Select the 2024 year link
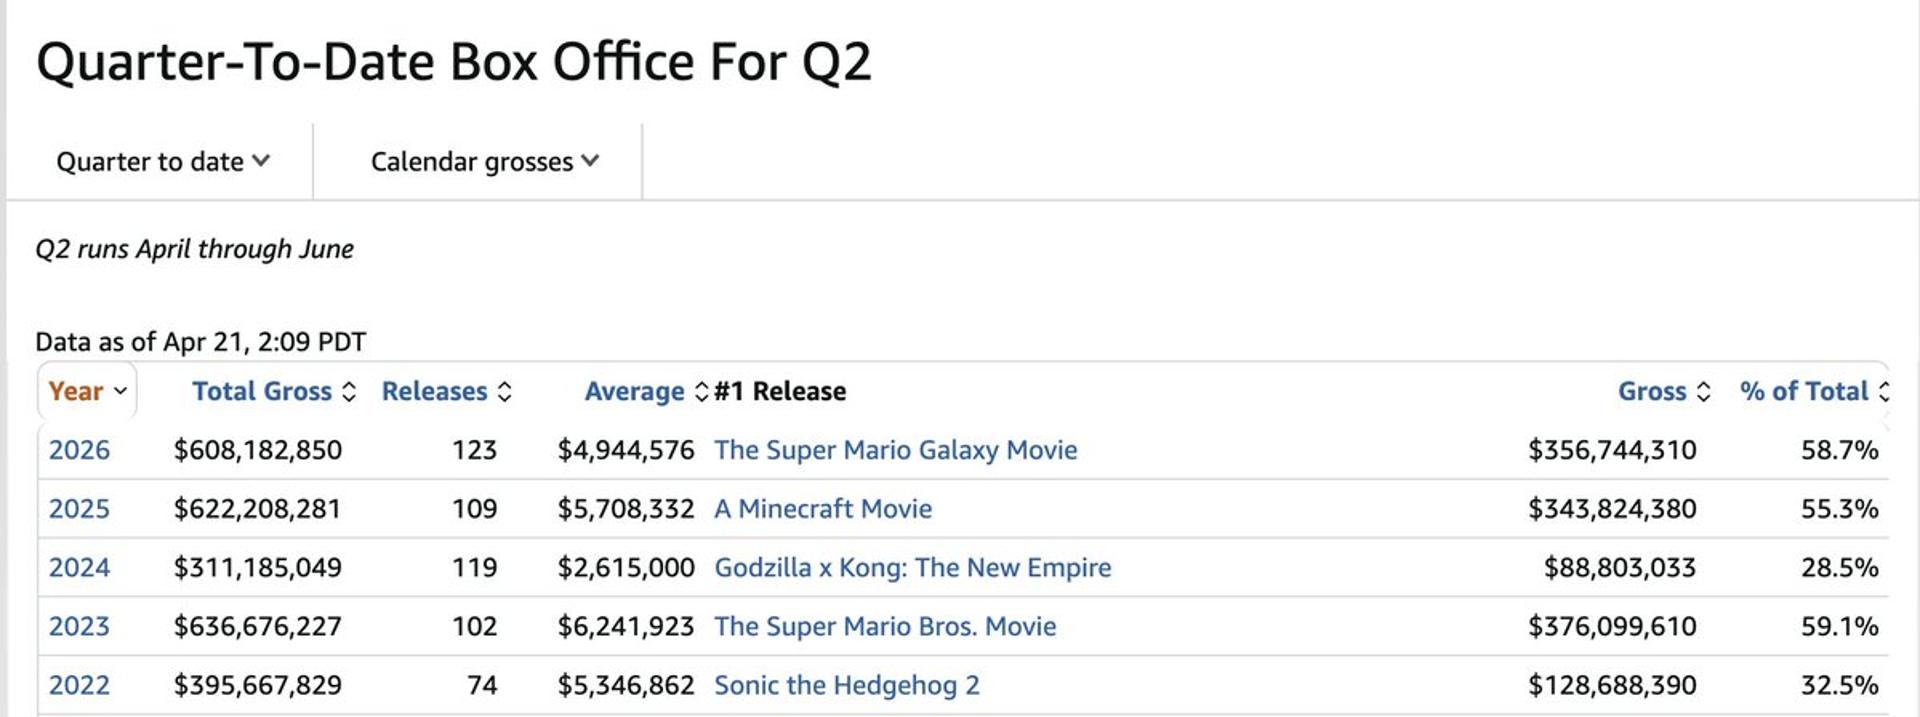The width and height of the screenshot is (1920, 717). [x=79, y=568]
